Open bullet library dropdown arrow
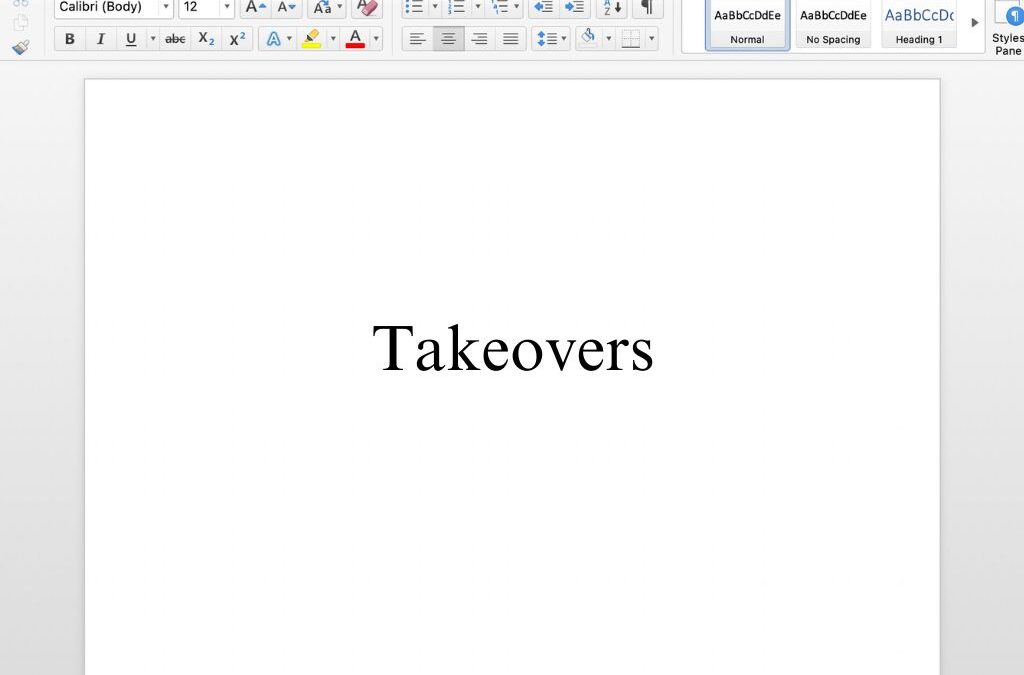 (x=435, y=7)
